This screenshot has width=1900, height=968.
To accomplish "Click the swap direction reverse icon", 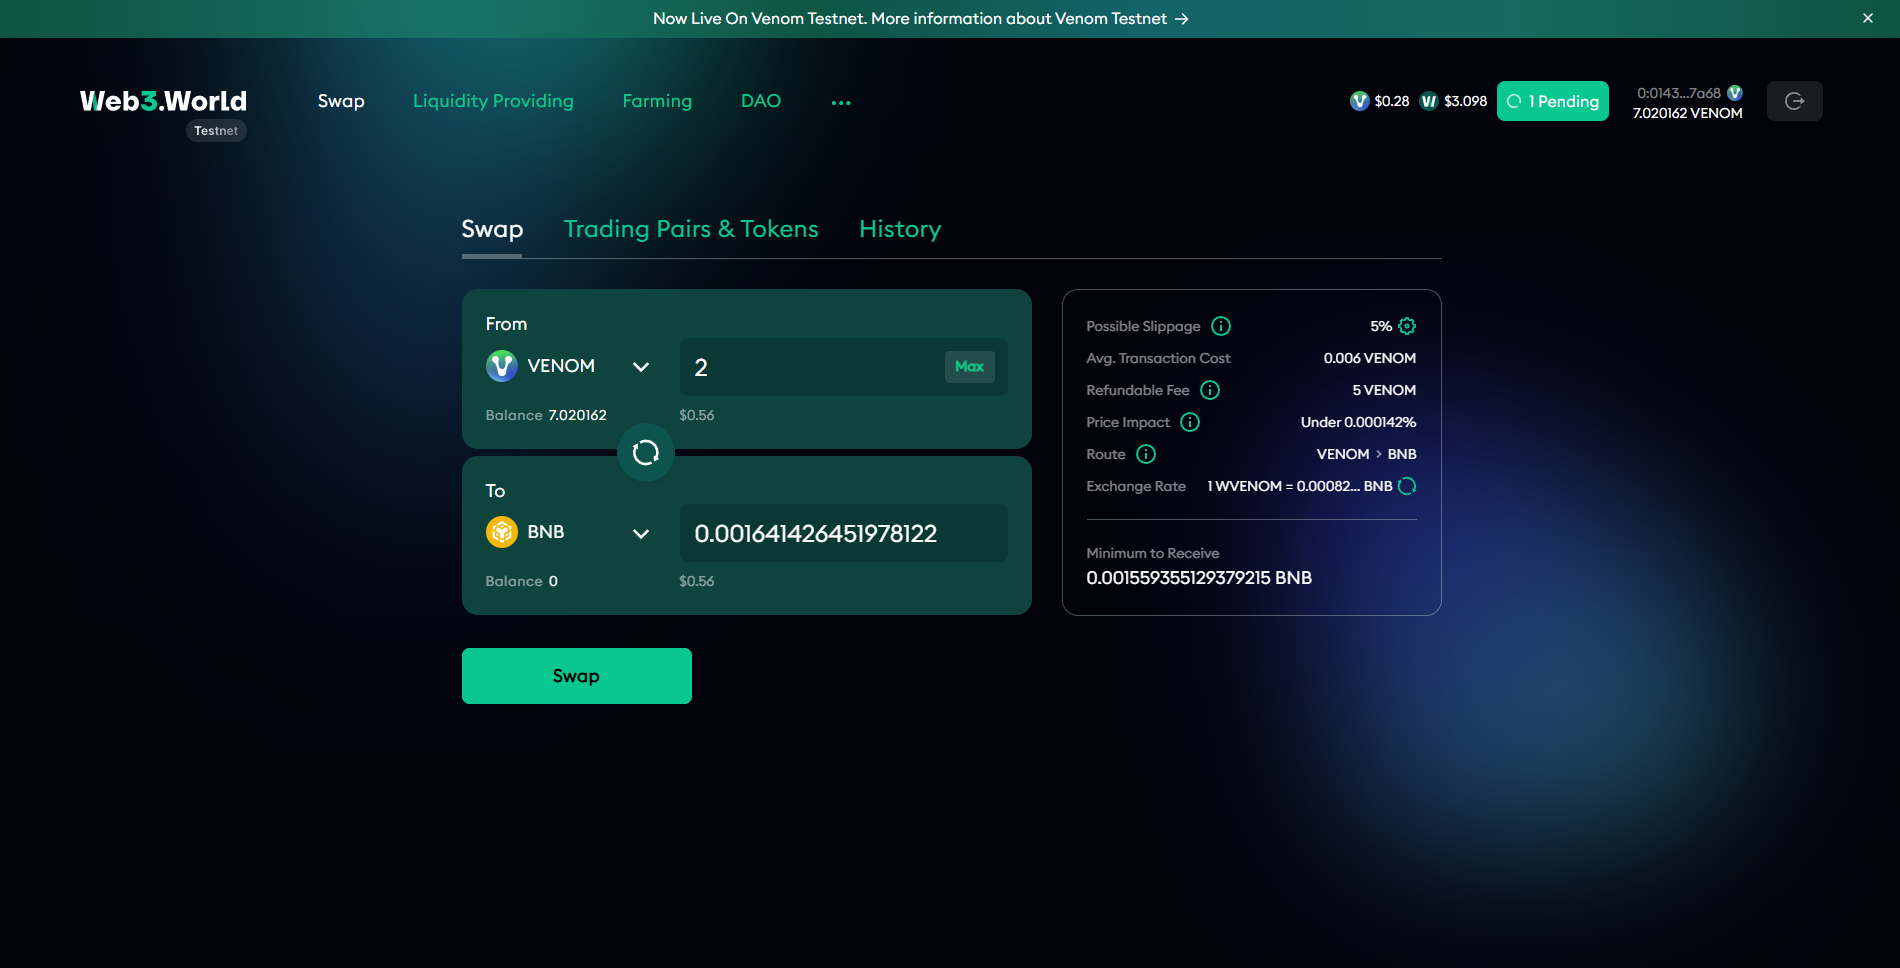I will 646,453.
